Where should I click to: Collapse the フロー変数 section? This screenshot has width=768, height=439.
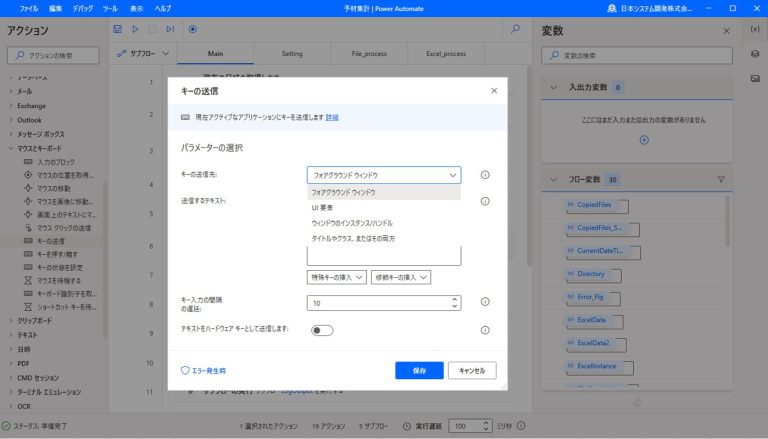(x=553, y=179)
